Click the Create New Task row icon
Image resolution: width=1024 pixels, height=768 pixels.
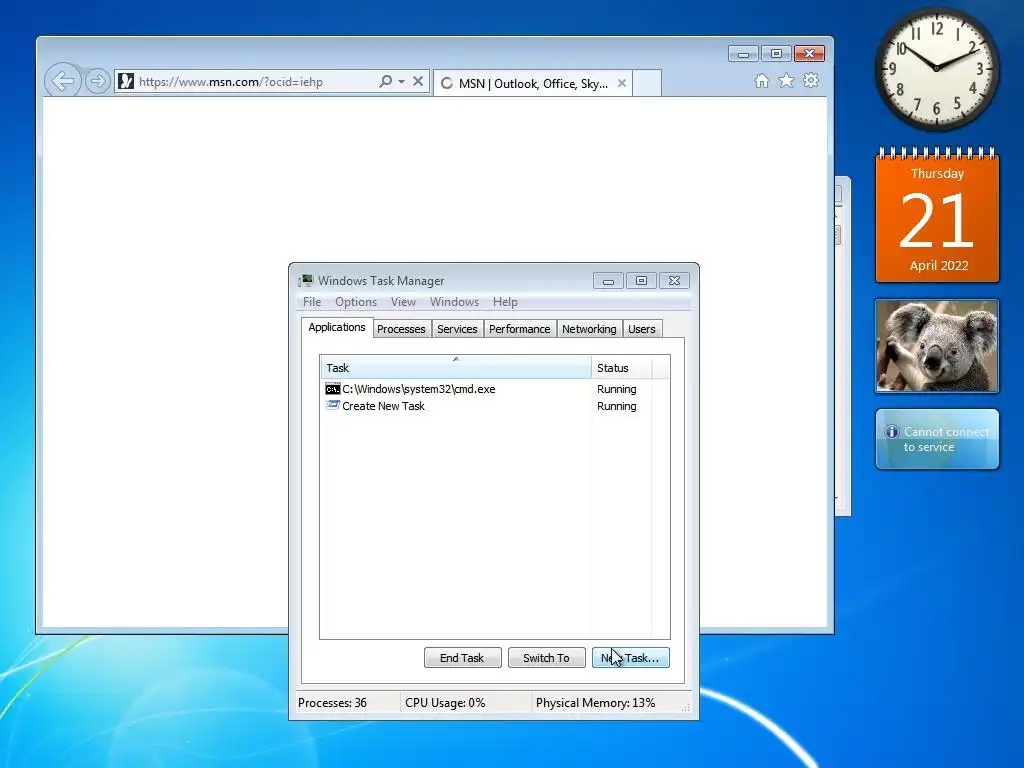[332, 406]
